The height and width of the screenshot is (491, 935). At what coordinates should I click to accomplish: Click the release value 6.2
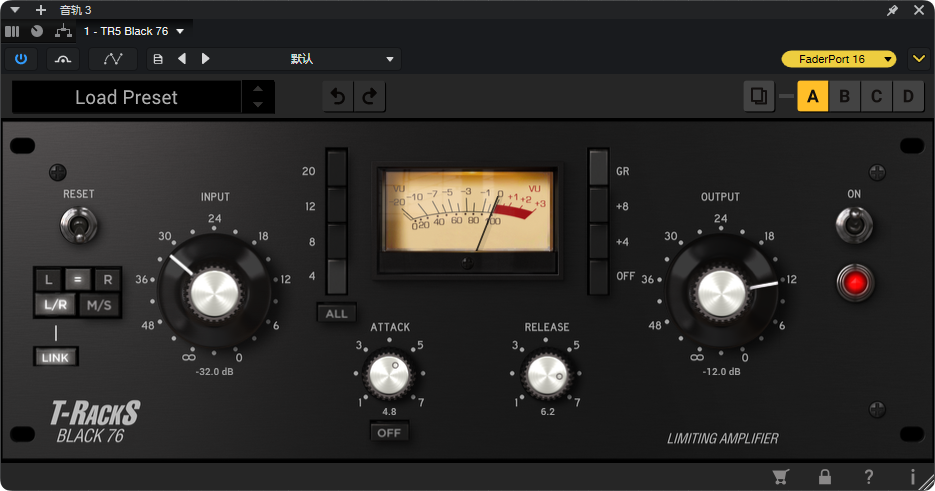pyautogui.click(x=547, y=412)
